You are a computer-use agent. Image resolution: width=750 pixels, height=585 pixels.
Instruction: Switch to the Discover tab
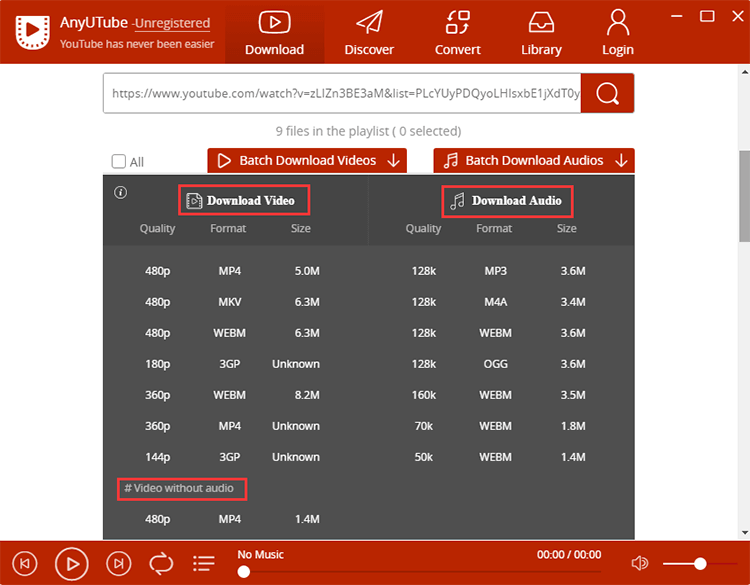click(x=369, y=33)
